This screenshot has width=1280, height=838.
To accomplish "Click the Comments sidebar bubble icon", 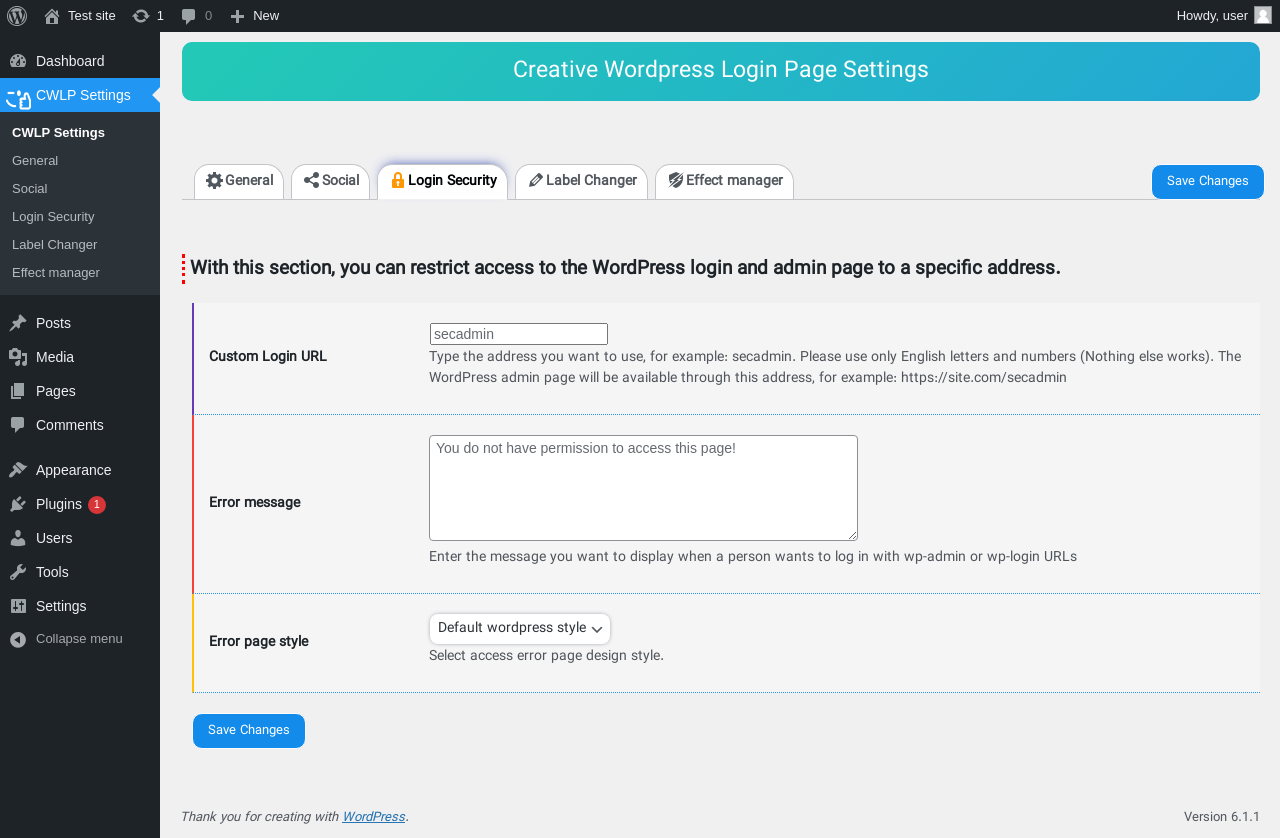I will 18,425.
